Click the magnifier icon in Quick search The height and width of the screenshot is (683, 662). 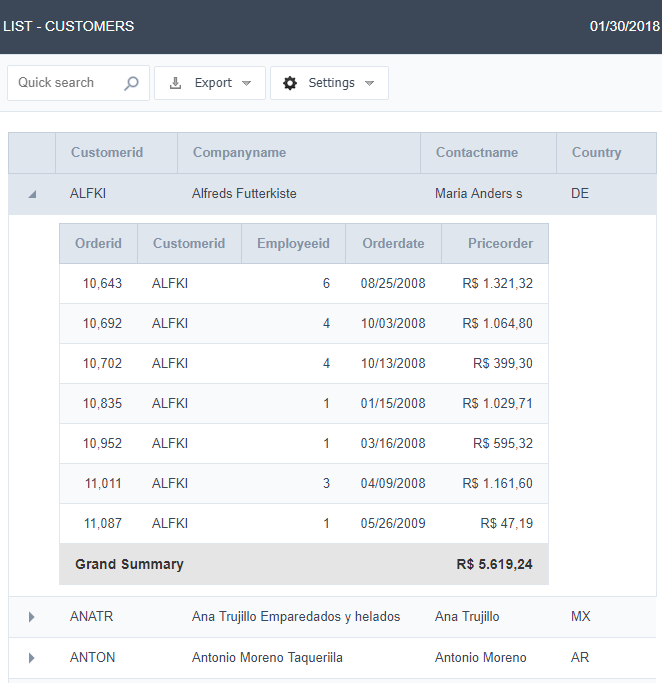pyautogui.click(x=131, y=83)
